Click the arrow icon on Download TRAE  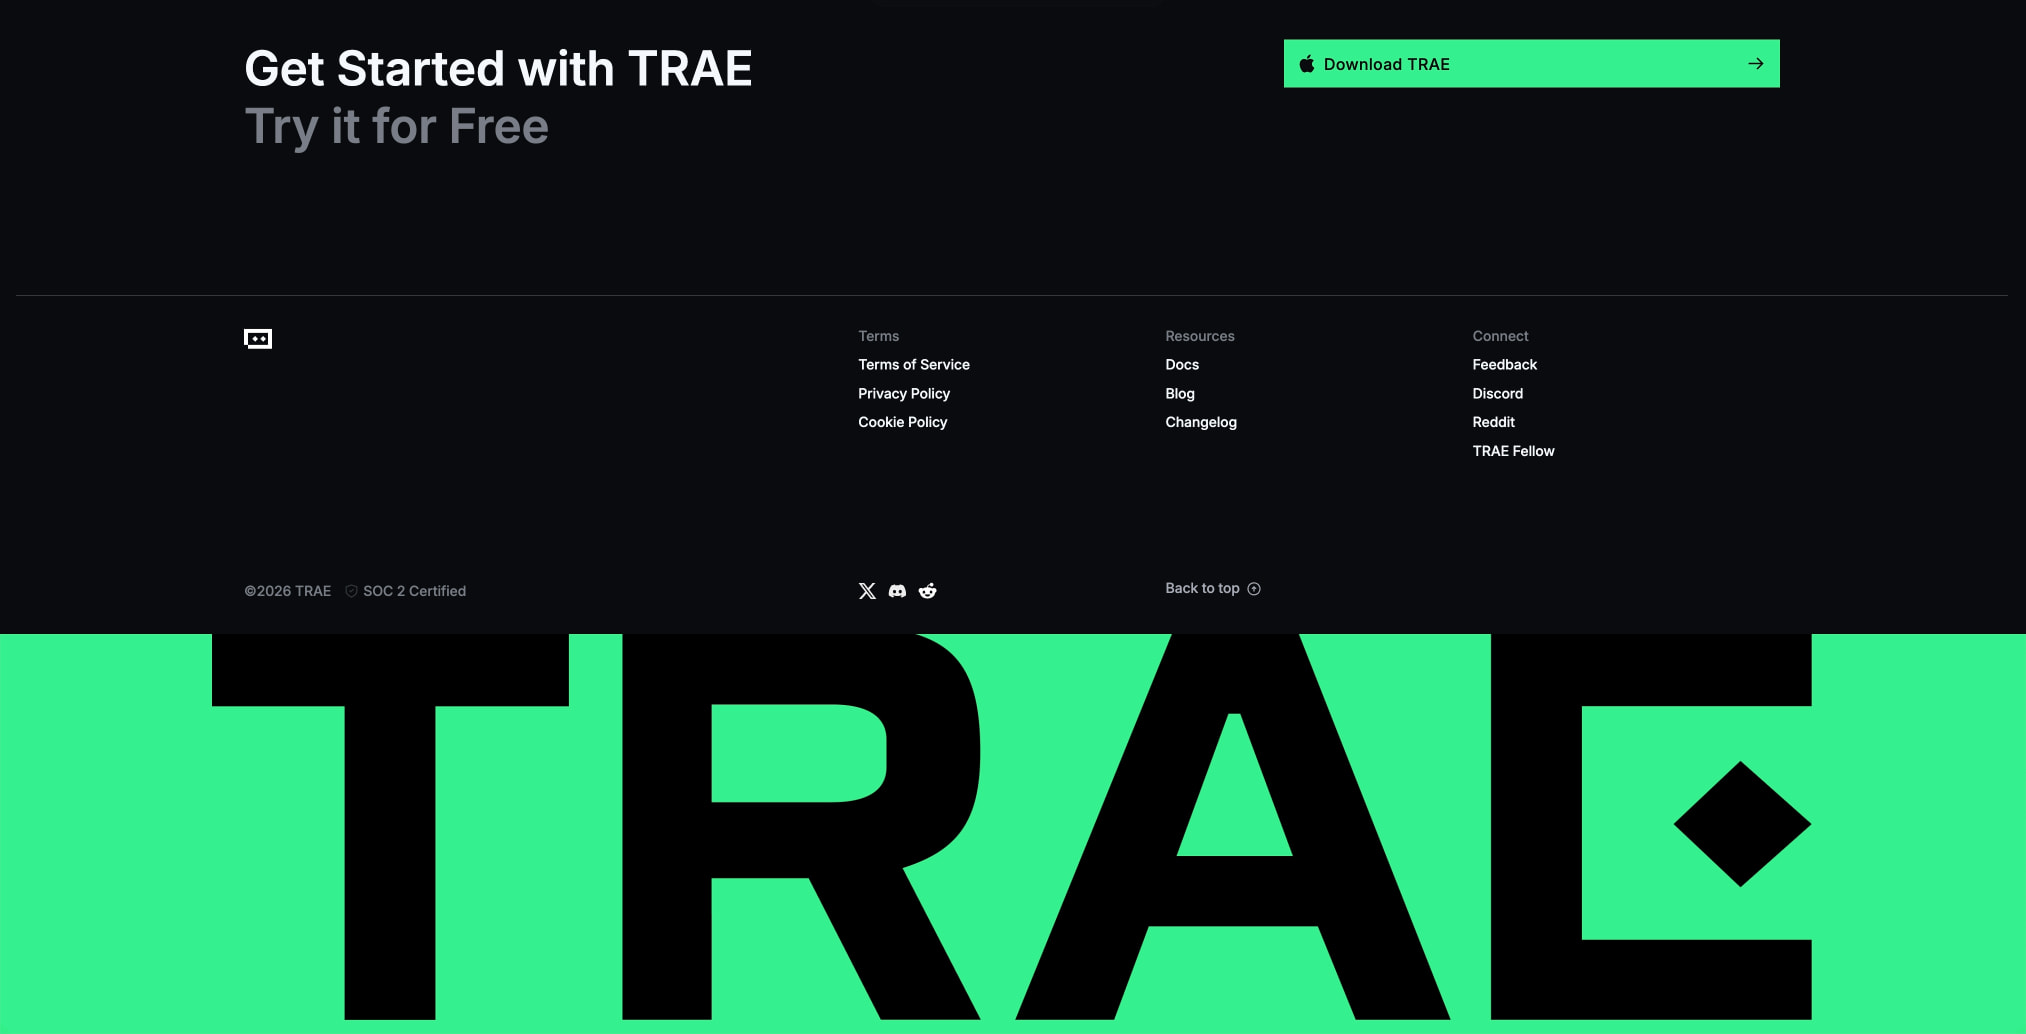pyautogui.click(x=1755, y=64)
